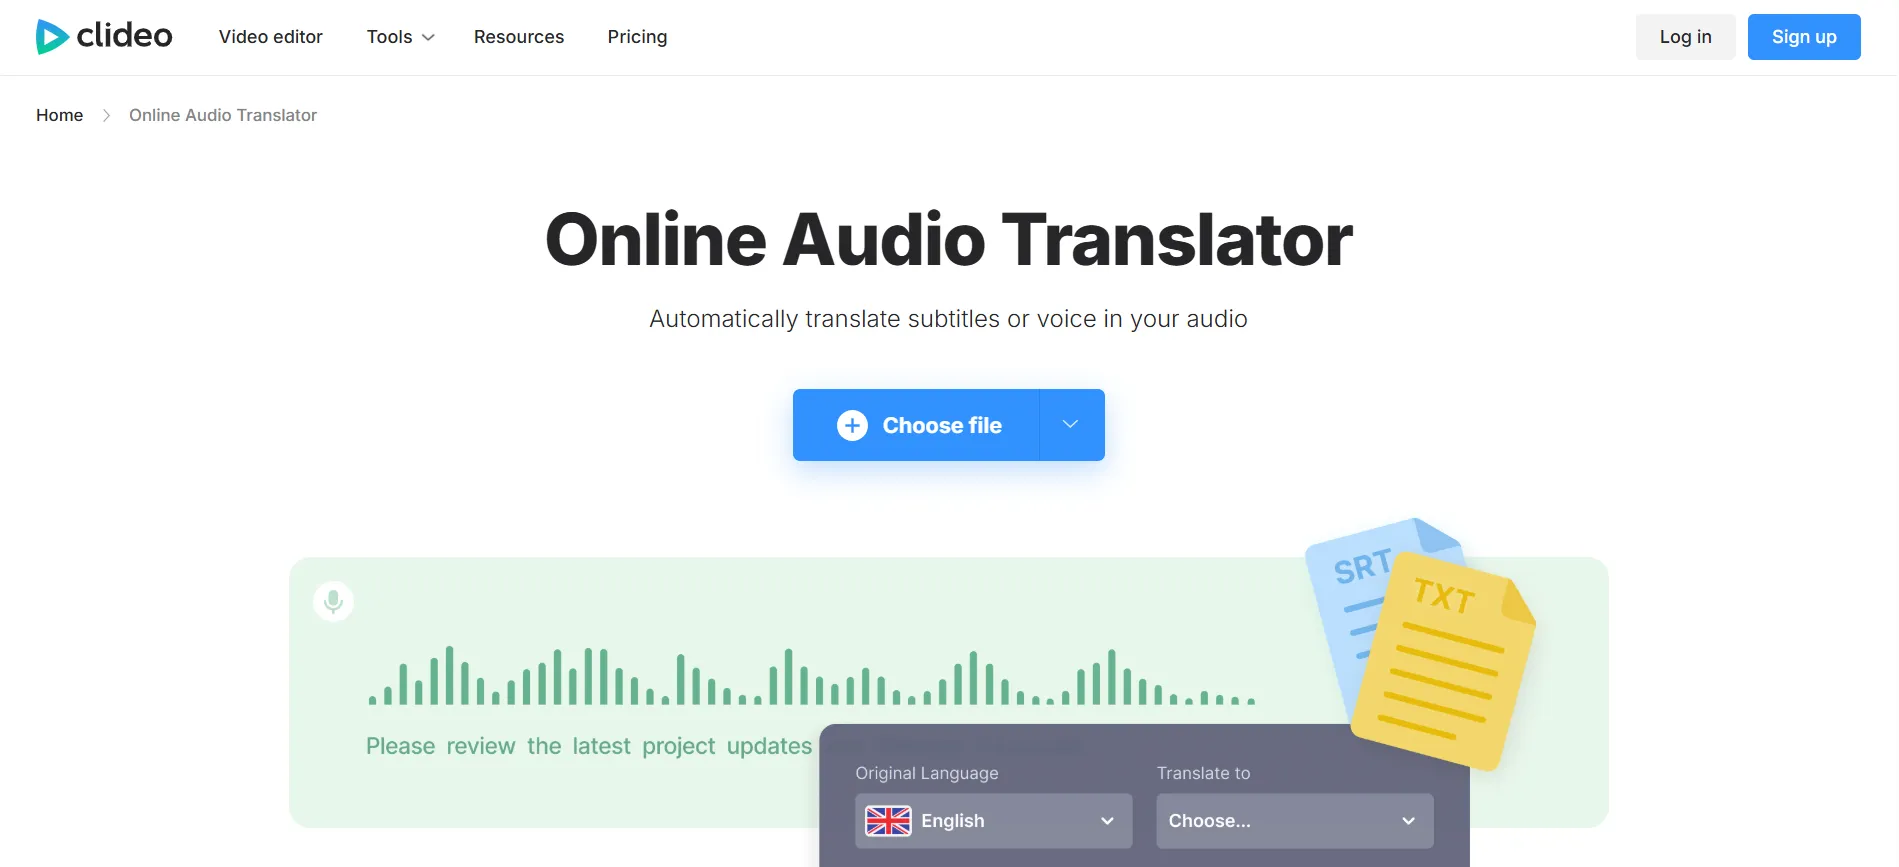Click the Choose file button
The image size is (1899, 867).
[916, 425]
